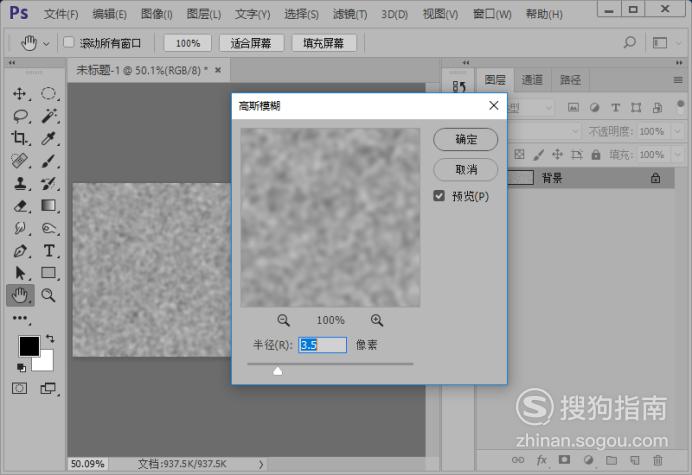Cancel the dialog with 取消 button
The width and height of the screenshot is (692, 475).
466,170
